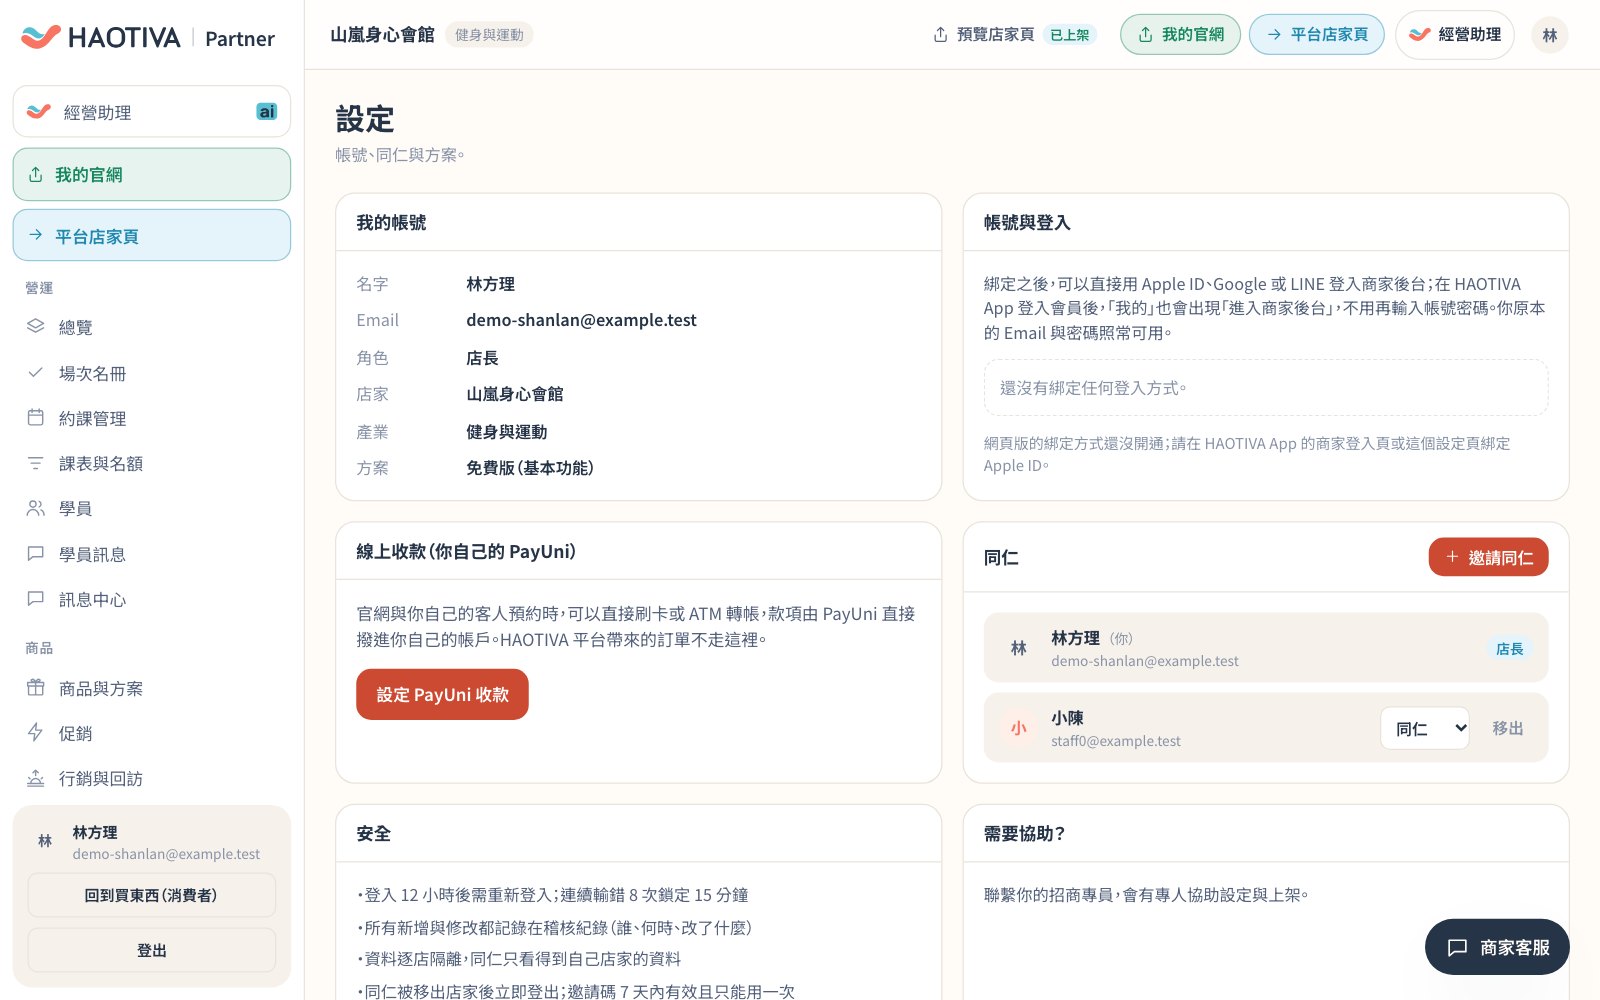
Task: Click the 課表與名額 filter icon
Action: pyautogui.click(x=36, y=463)
